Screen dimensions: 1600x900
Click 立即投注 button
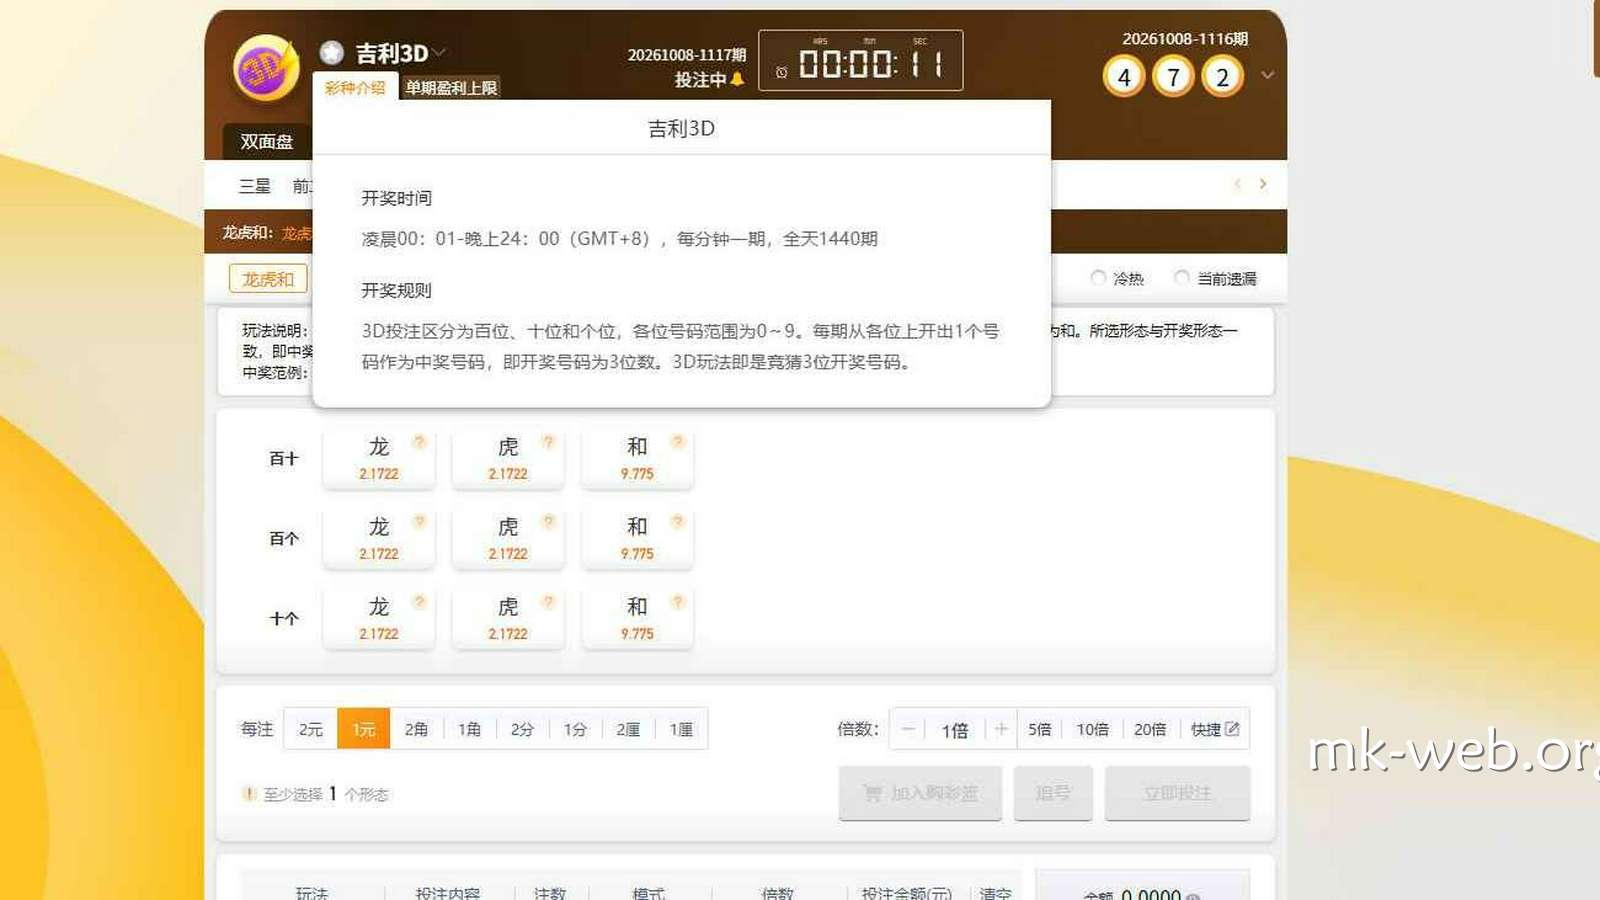coord(1177,793)
